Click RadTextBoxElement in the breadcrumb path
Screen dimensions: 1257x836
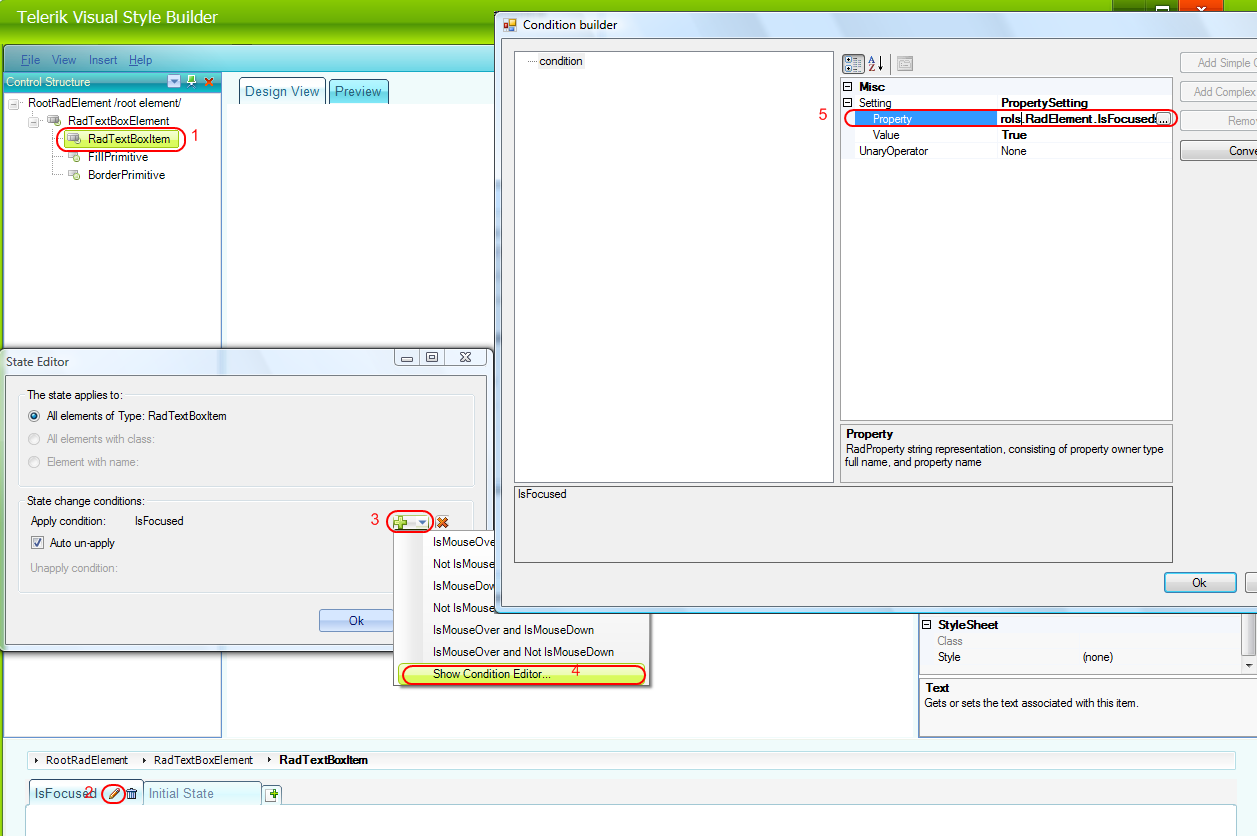point(204,760)
